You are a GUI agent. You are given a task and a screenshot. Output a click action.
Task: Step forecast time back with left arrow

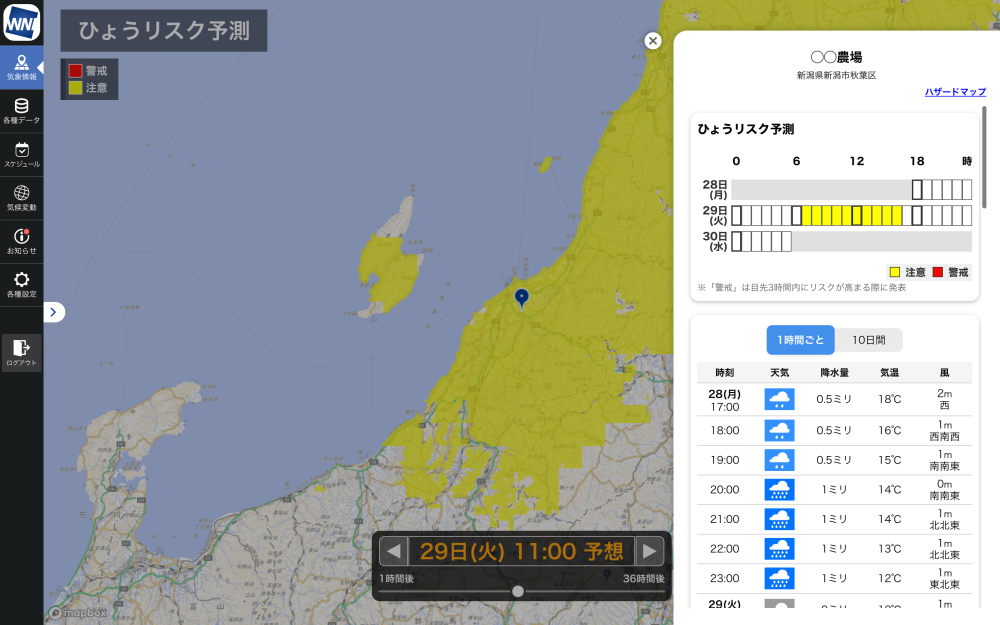(x=394, y=551)
